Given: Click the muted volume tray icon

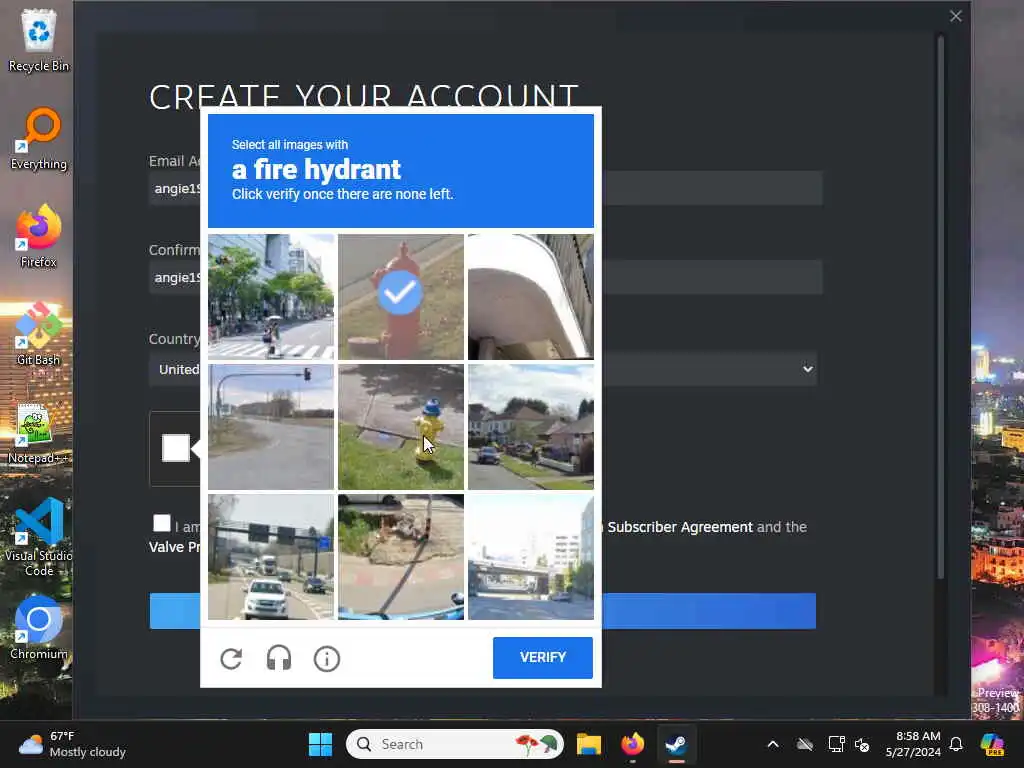Looking at the screenshot, I should click(x=862, y=744).
